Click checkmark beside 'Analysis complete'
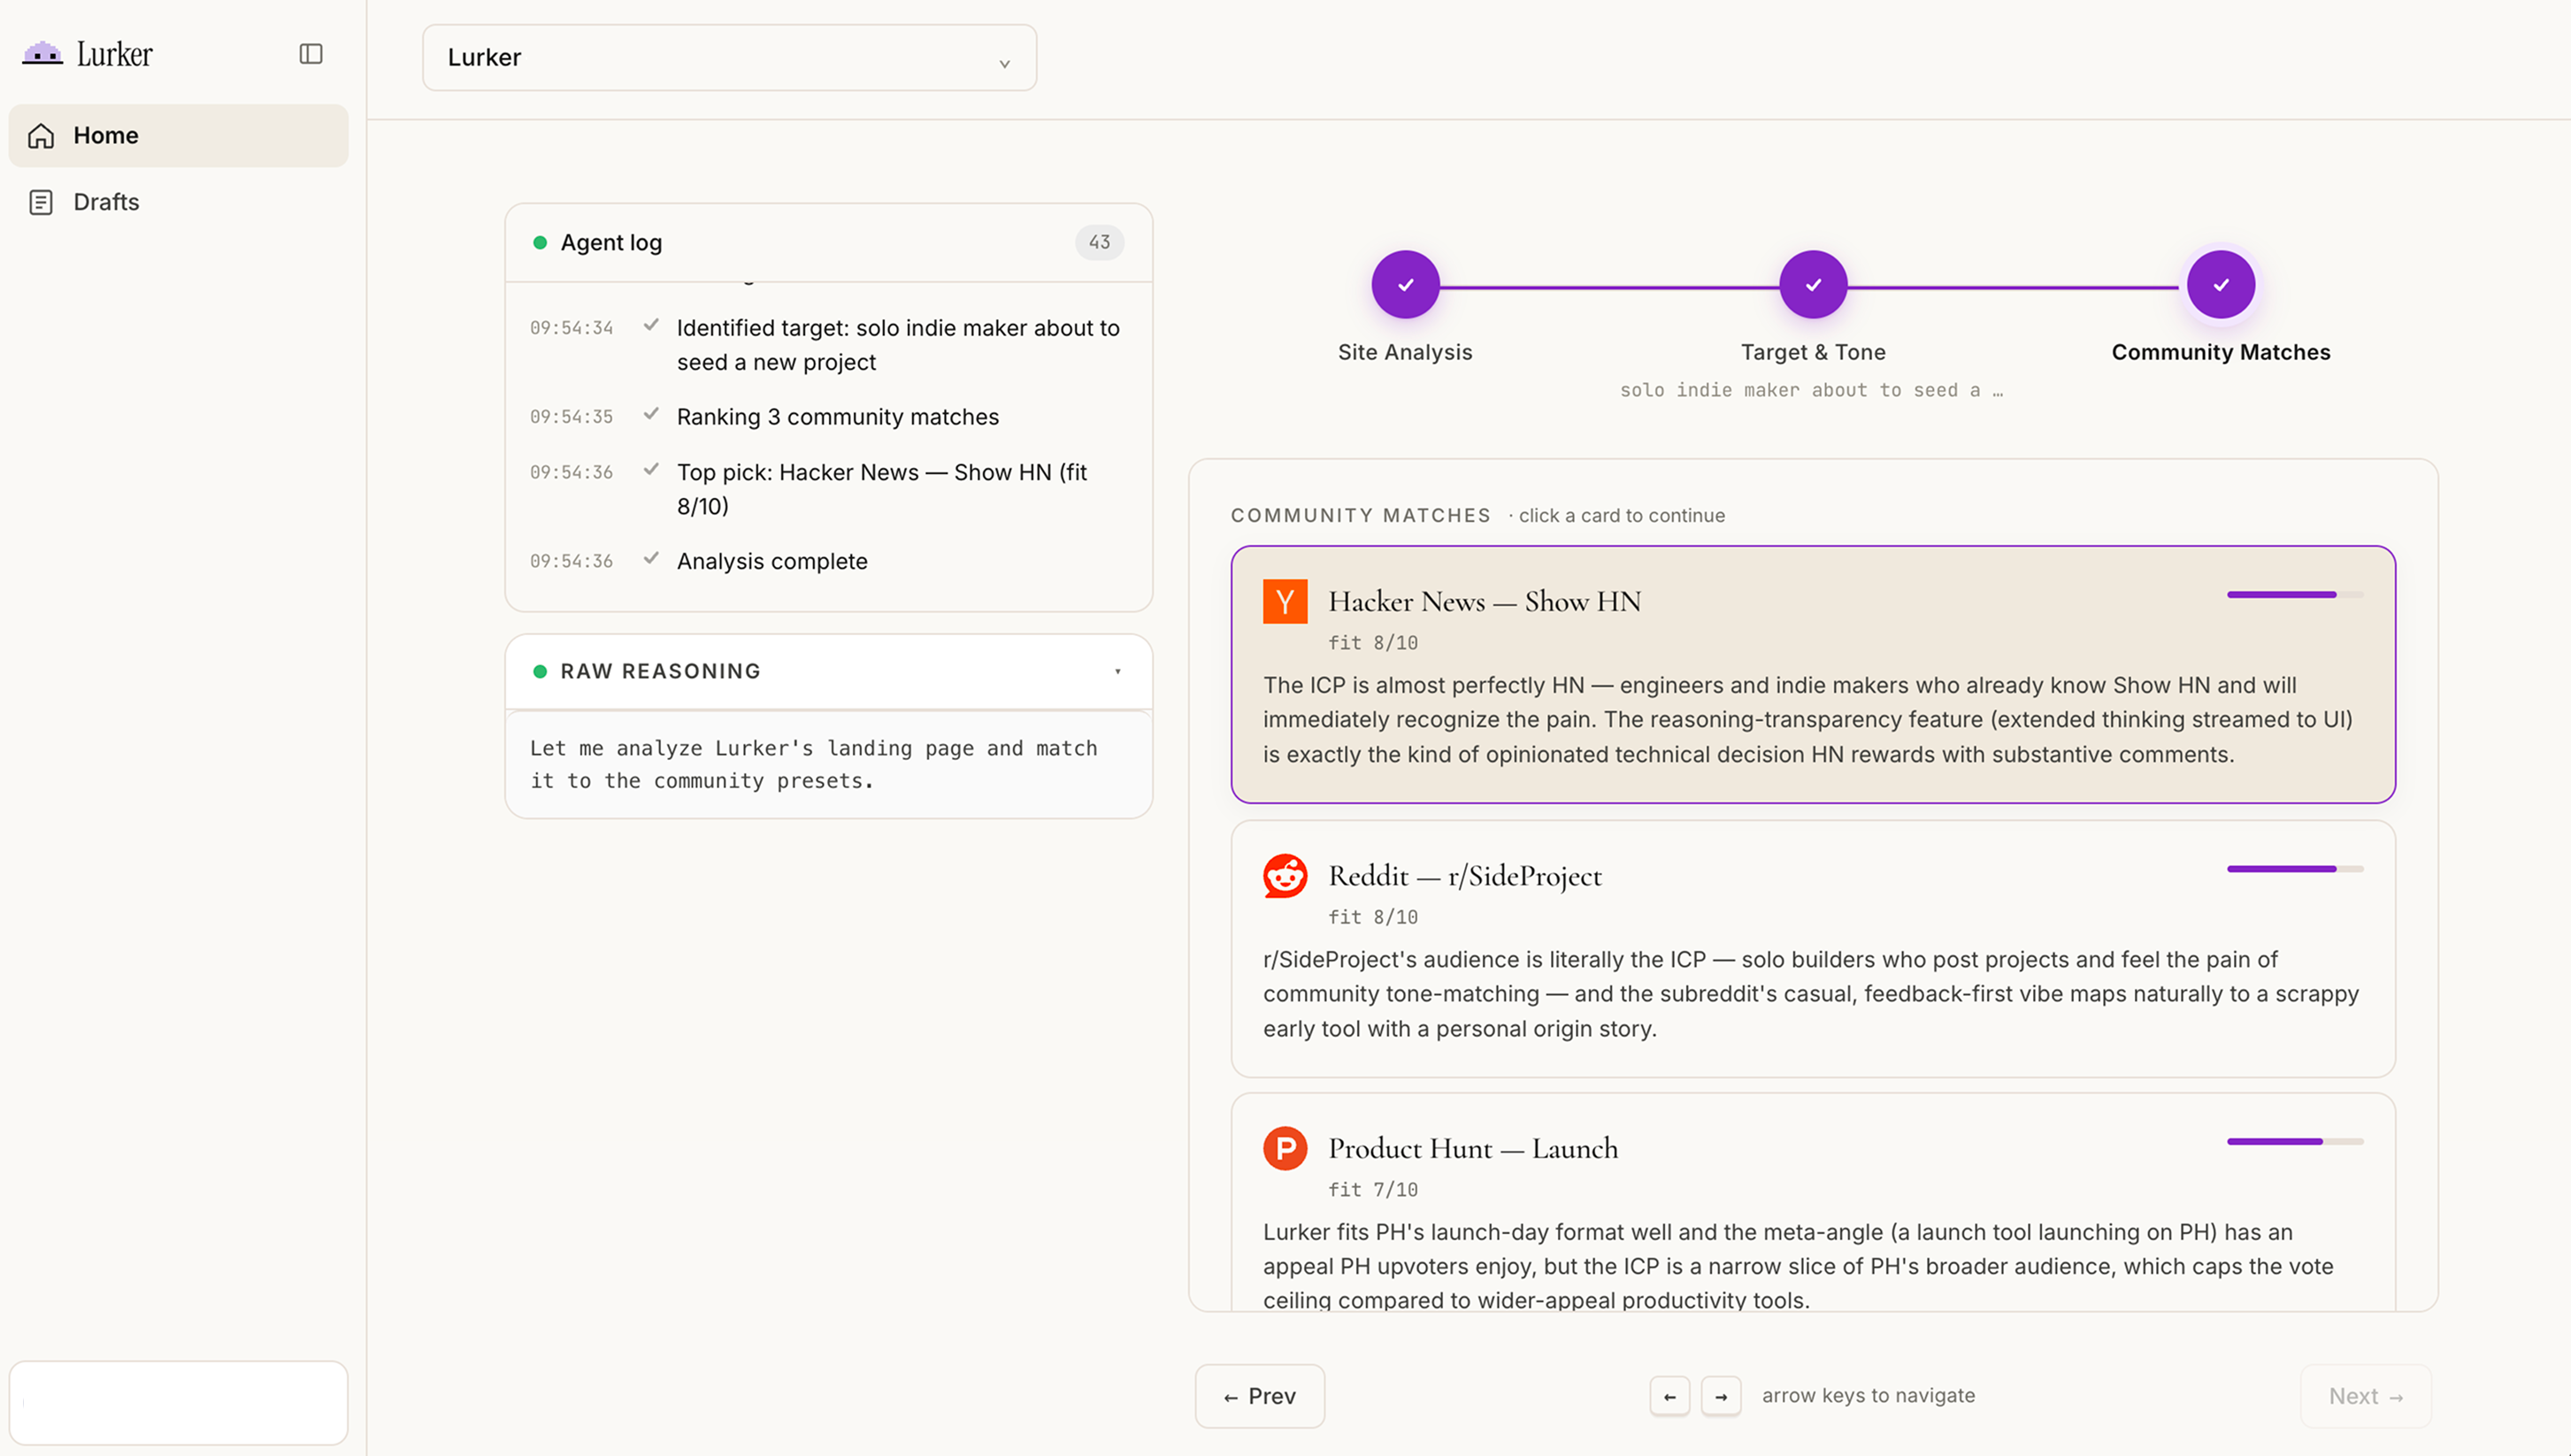This screenshot has height=1456, width=2571. 651,558
